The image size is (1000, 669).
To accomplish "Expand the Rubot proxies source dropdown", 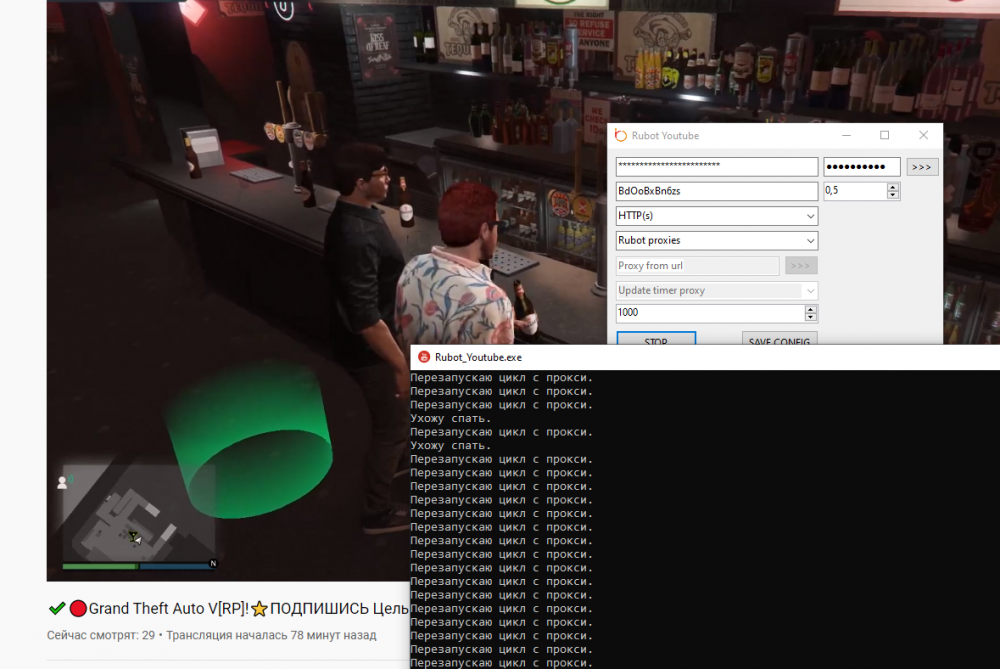I will (717, 241).
